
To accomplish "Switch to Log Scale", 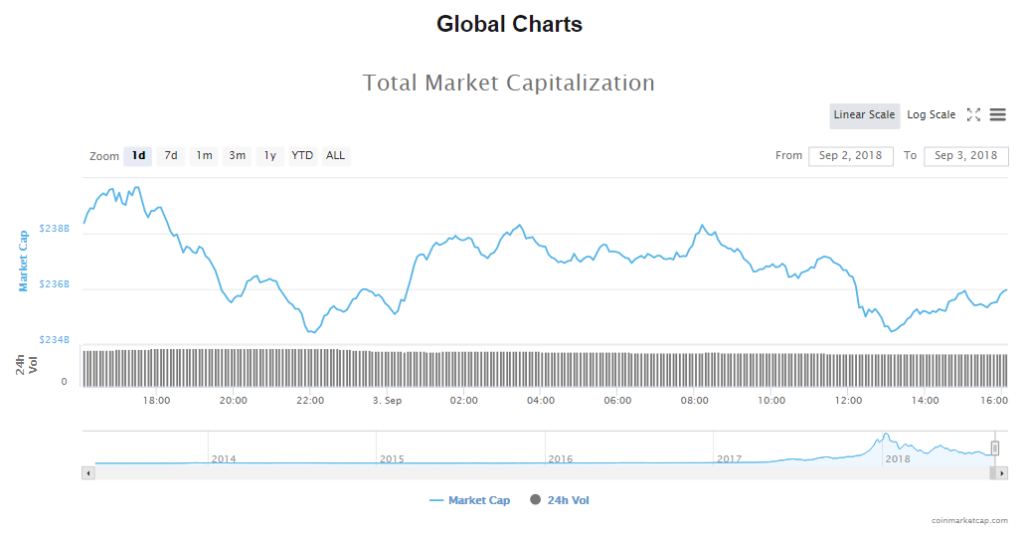I will (931, 115).
